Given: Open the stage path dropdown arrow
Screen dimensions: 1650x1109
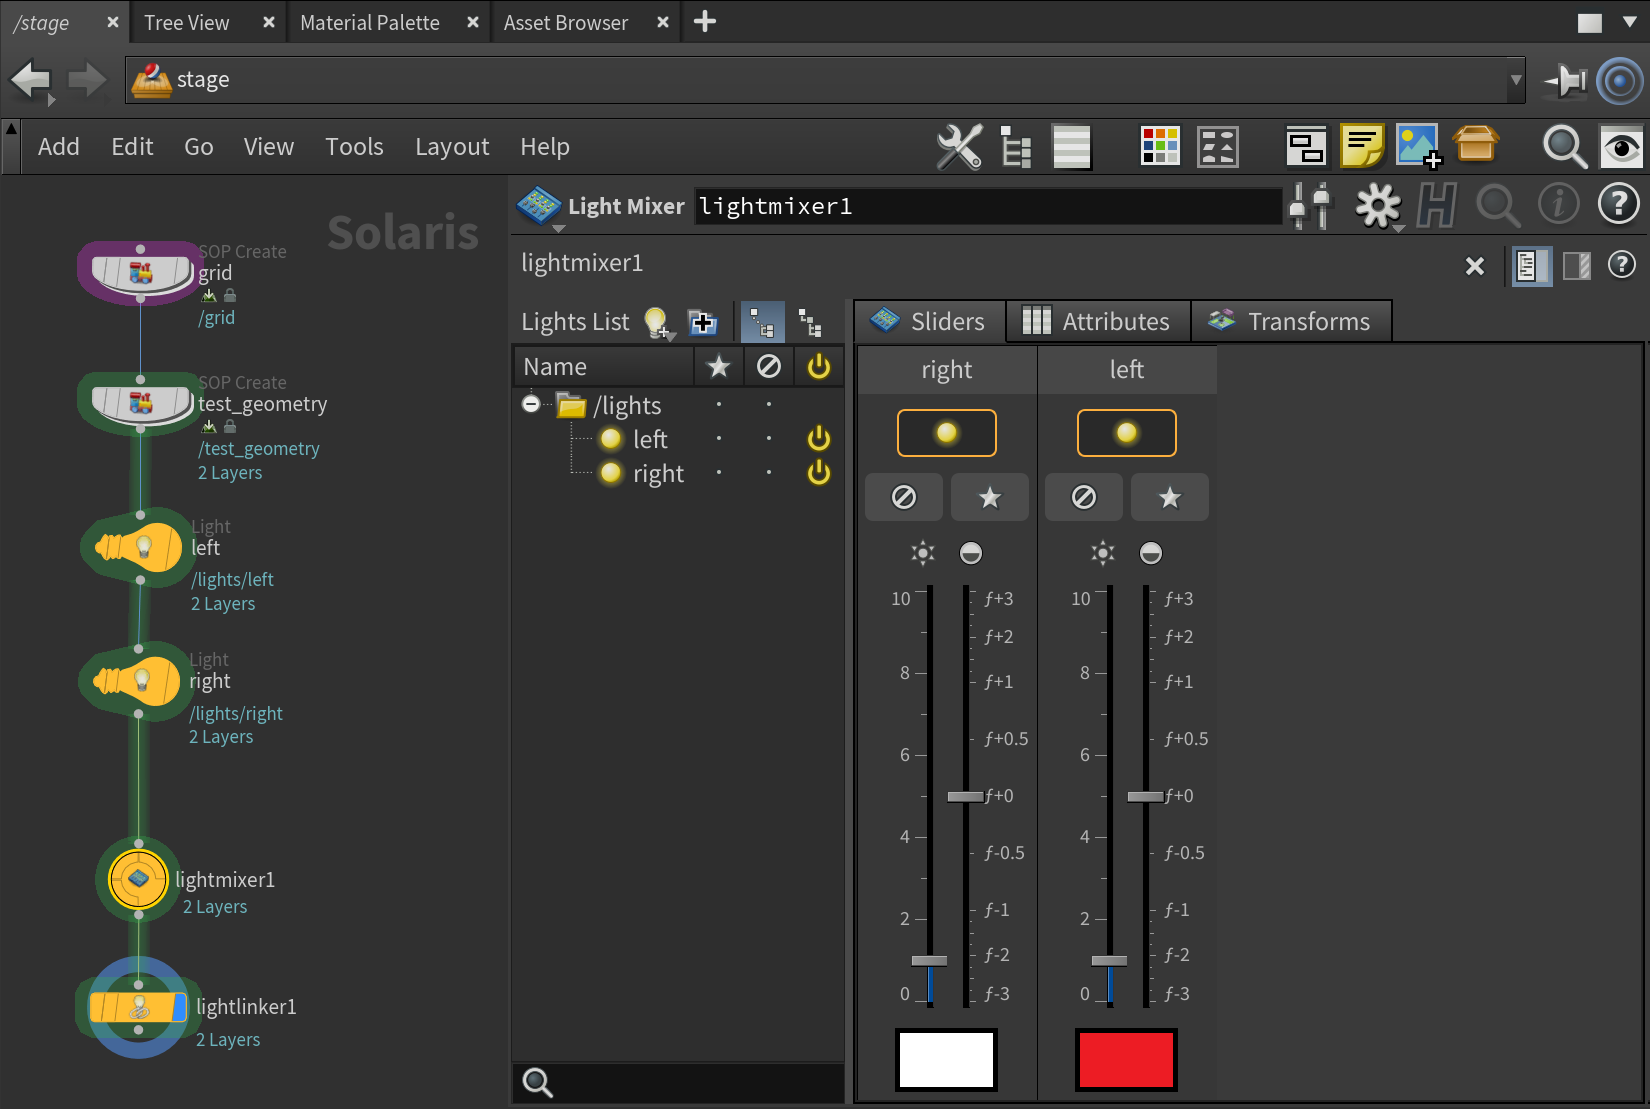Looking at the screenshot, I should coord(1516,80).
